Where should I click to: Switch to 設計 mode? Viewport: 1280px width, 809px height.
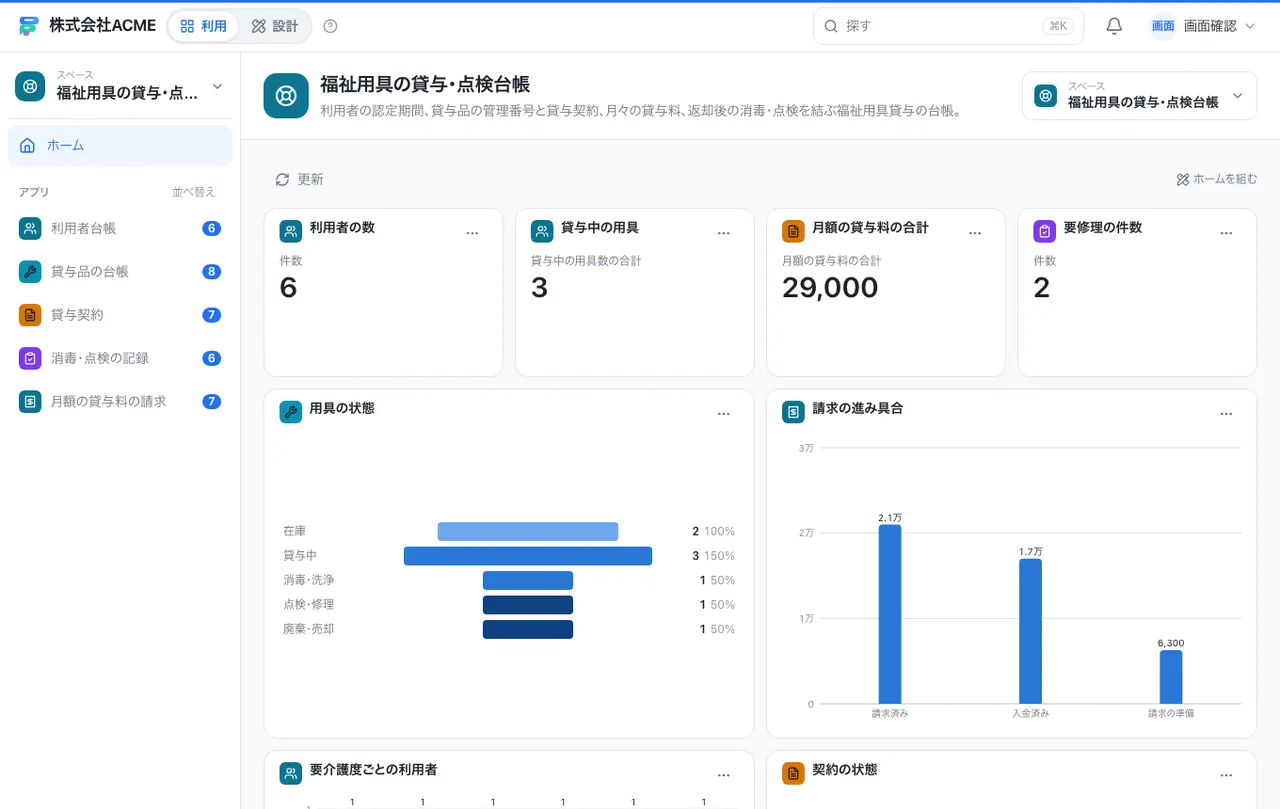[275, 26]
